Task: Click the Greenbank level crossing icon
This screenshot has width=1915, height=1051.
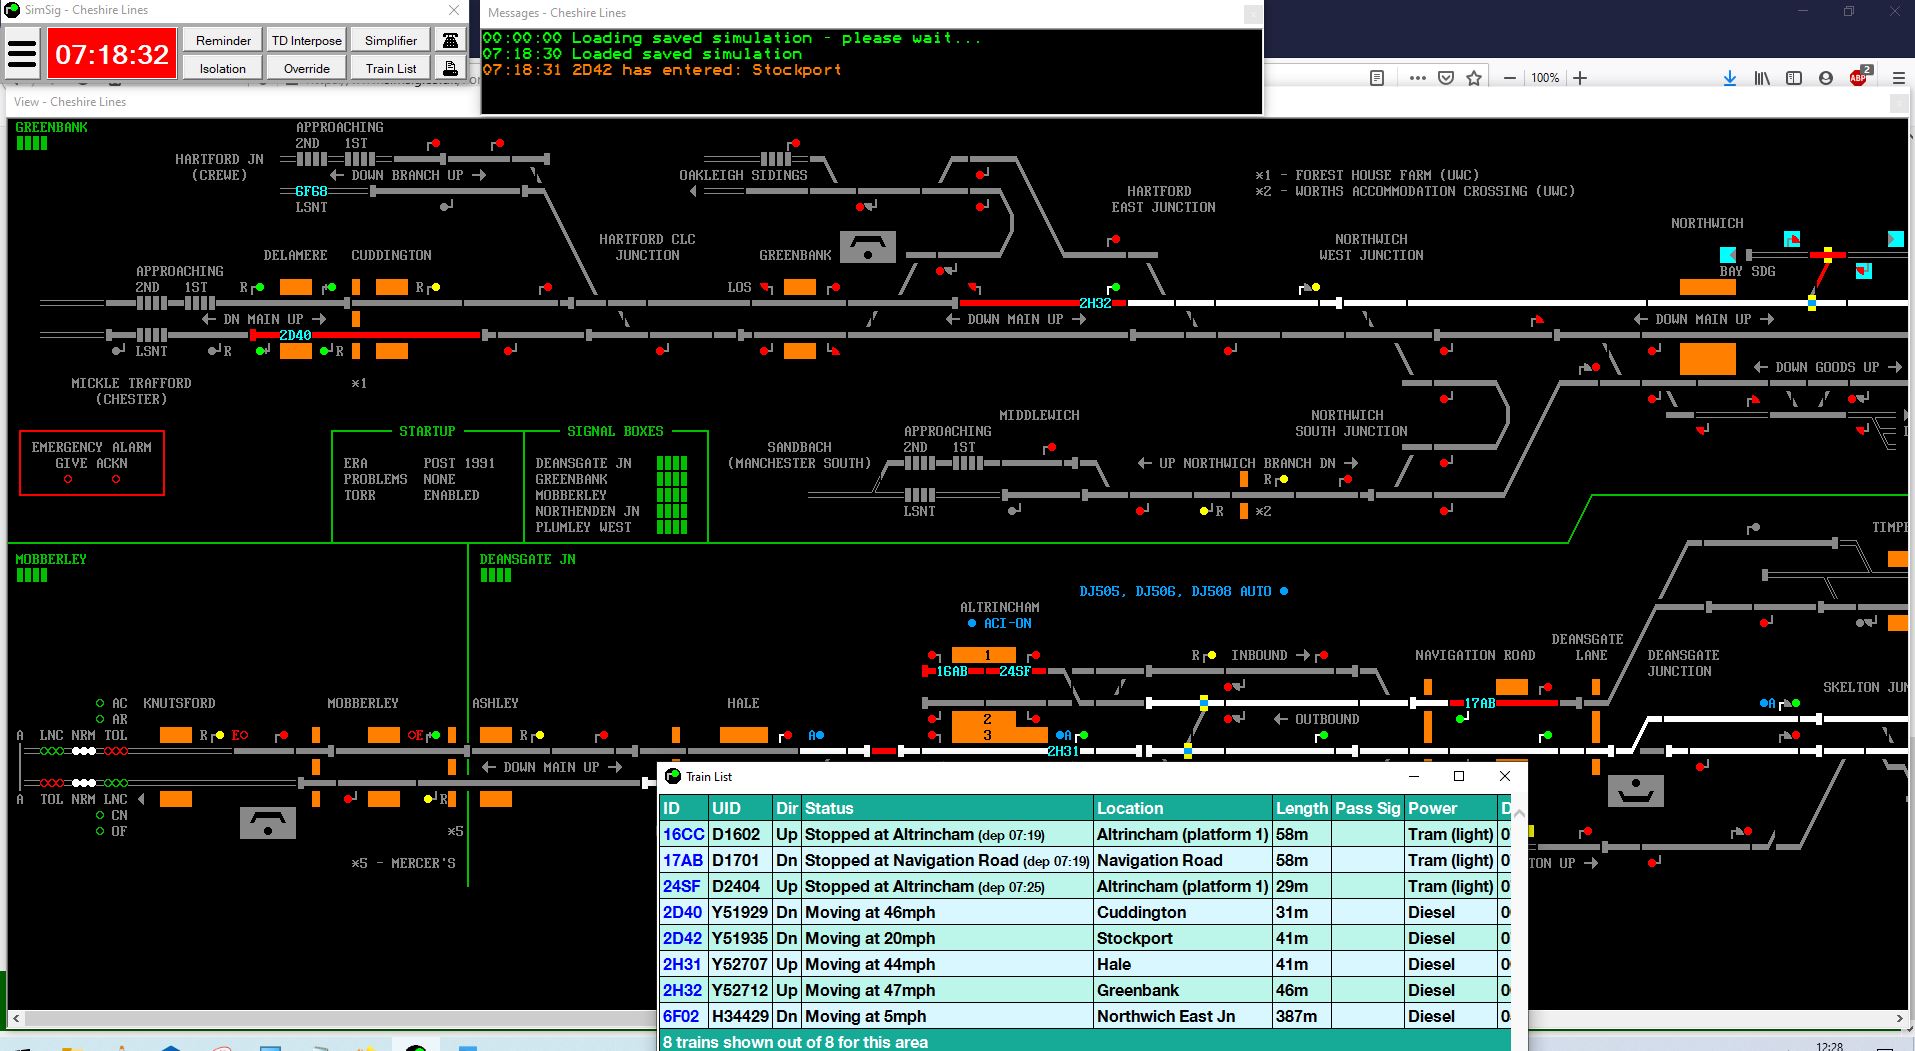Action: (867, 247)
